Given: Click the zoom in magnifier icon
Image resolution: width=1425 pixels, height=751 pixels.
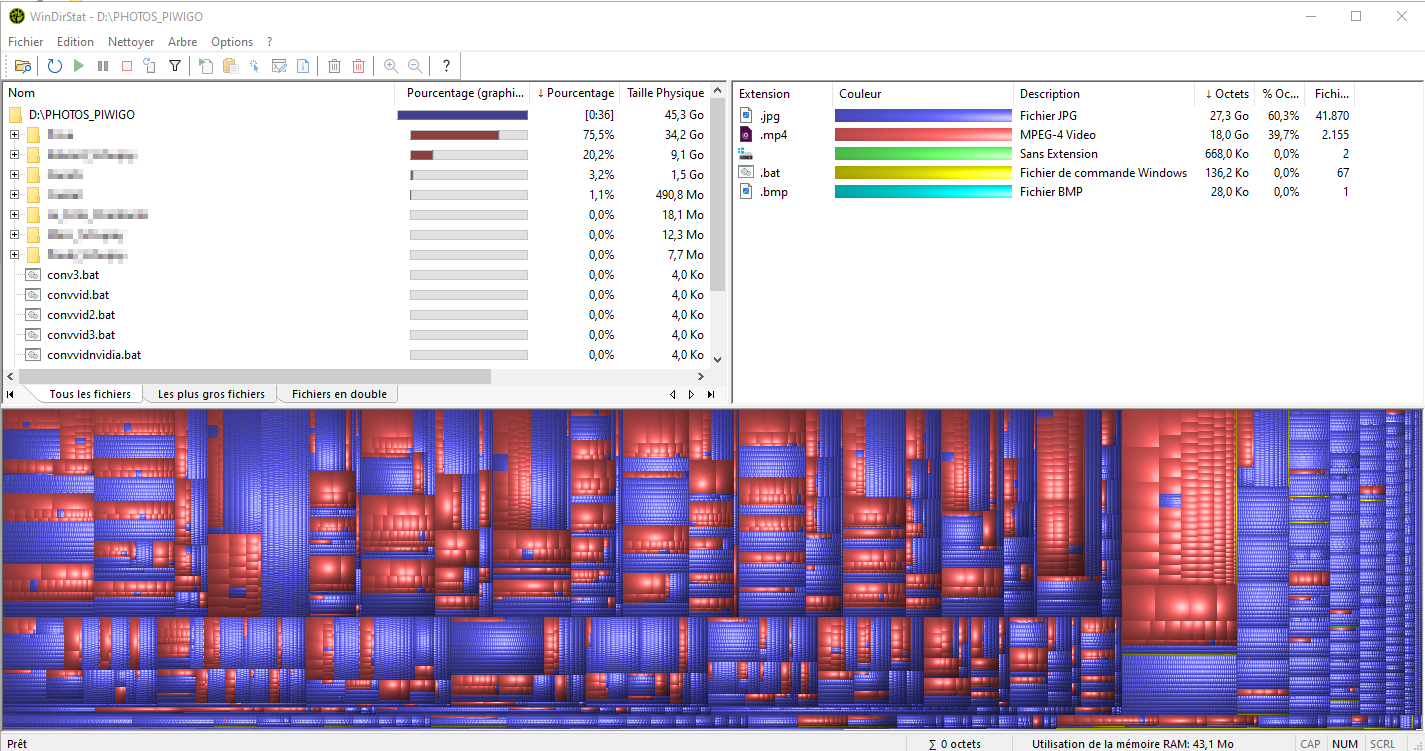Looking at the screenshot, I should (x=391, y=66).
